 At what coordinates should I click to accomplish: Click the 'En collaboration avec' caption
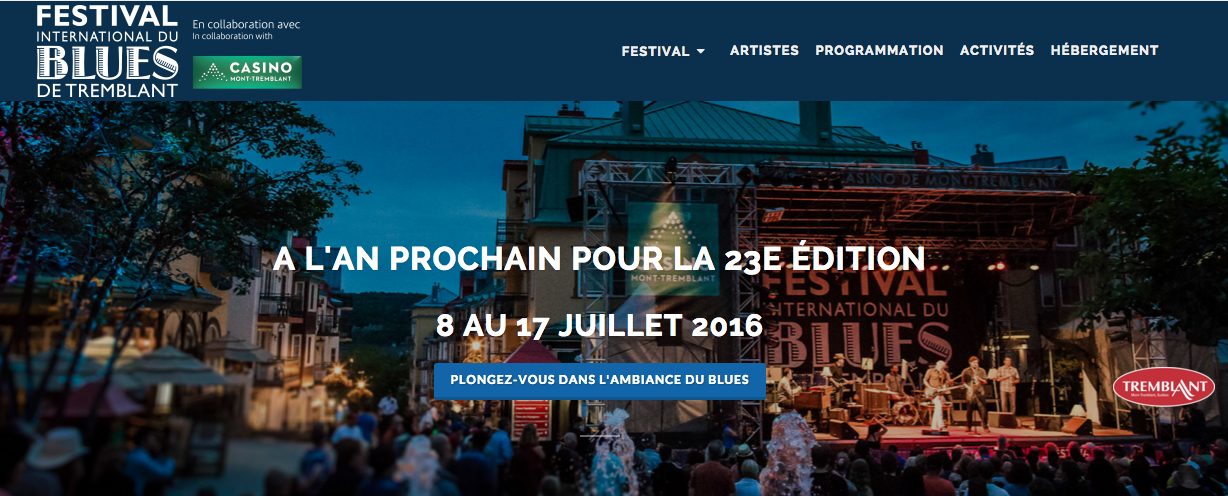[246, 24]
